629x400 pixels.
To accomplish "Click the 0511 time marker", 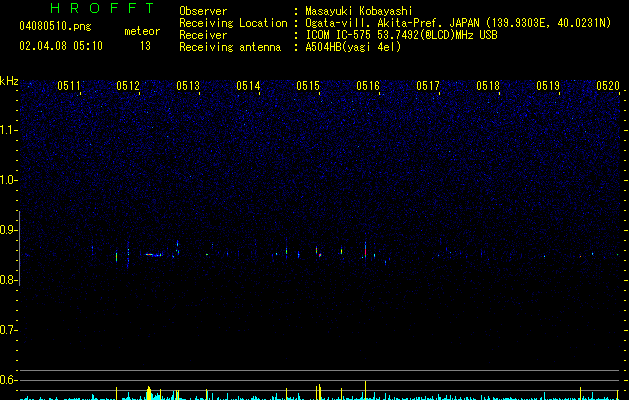I will 69,86.
